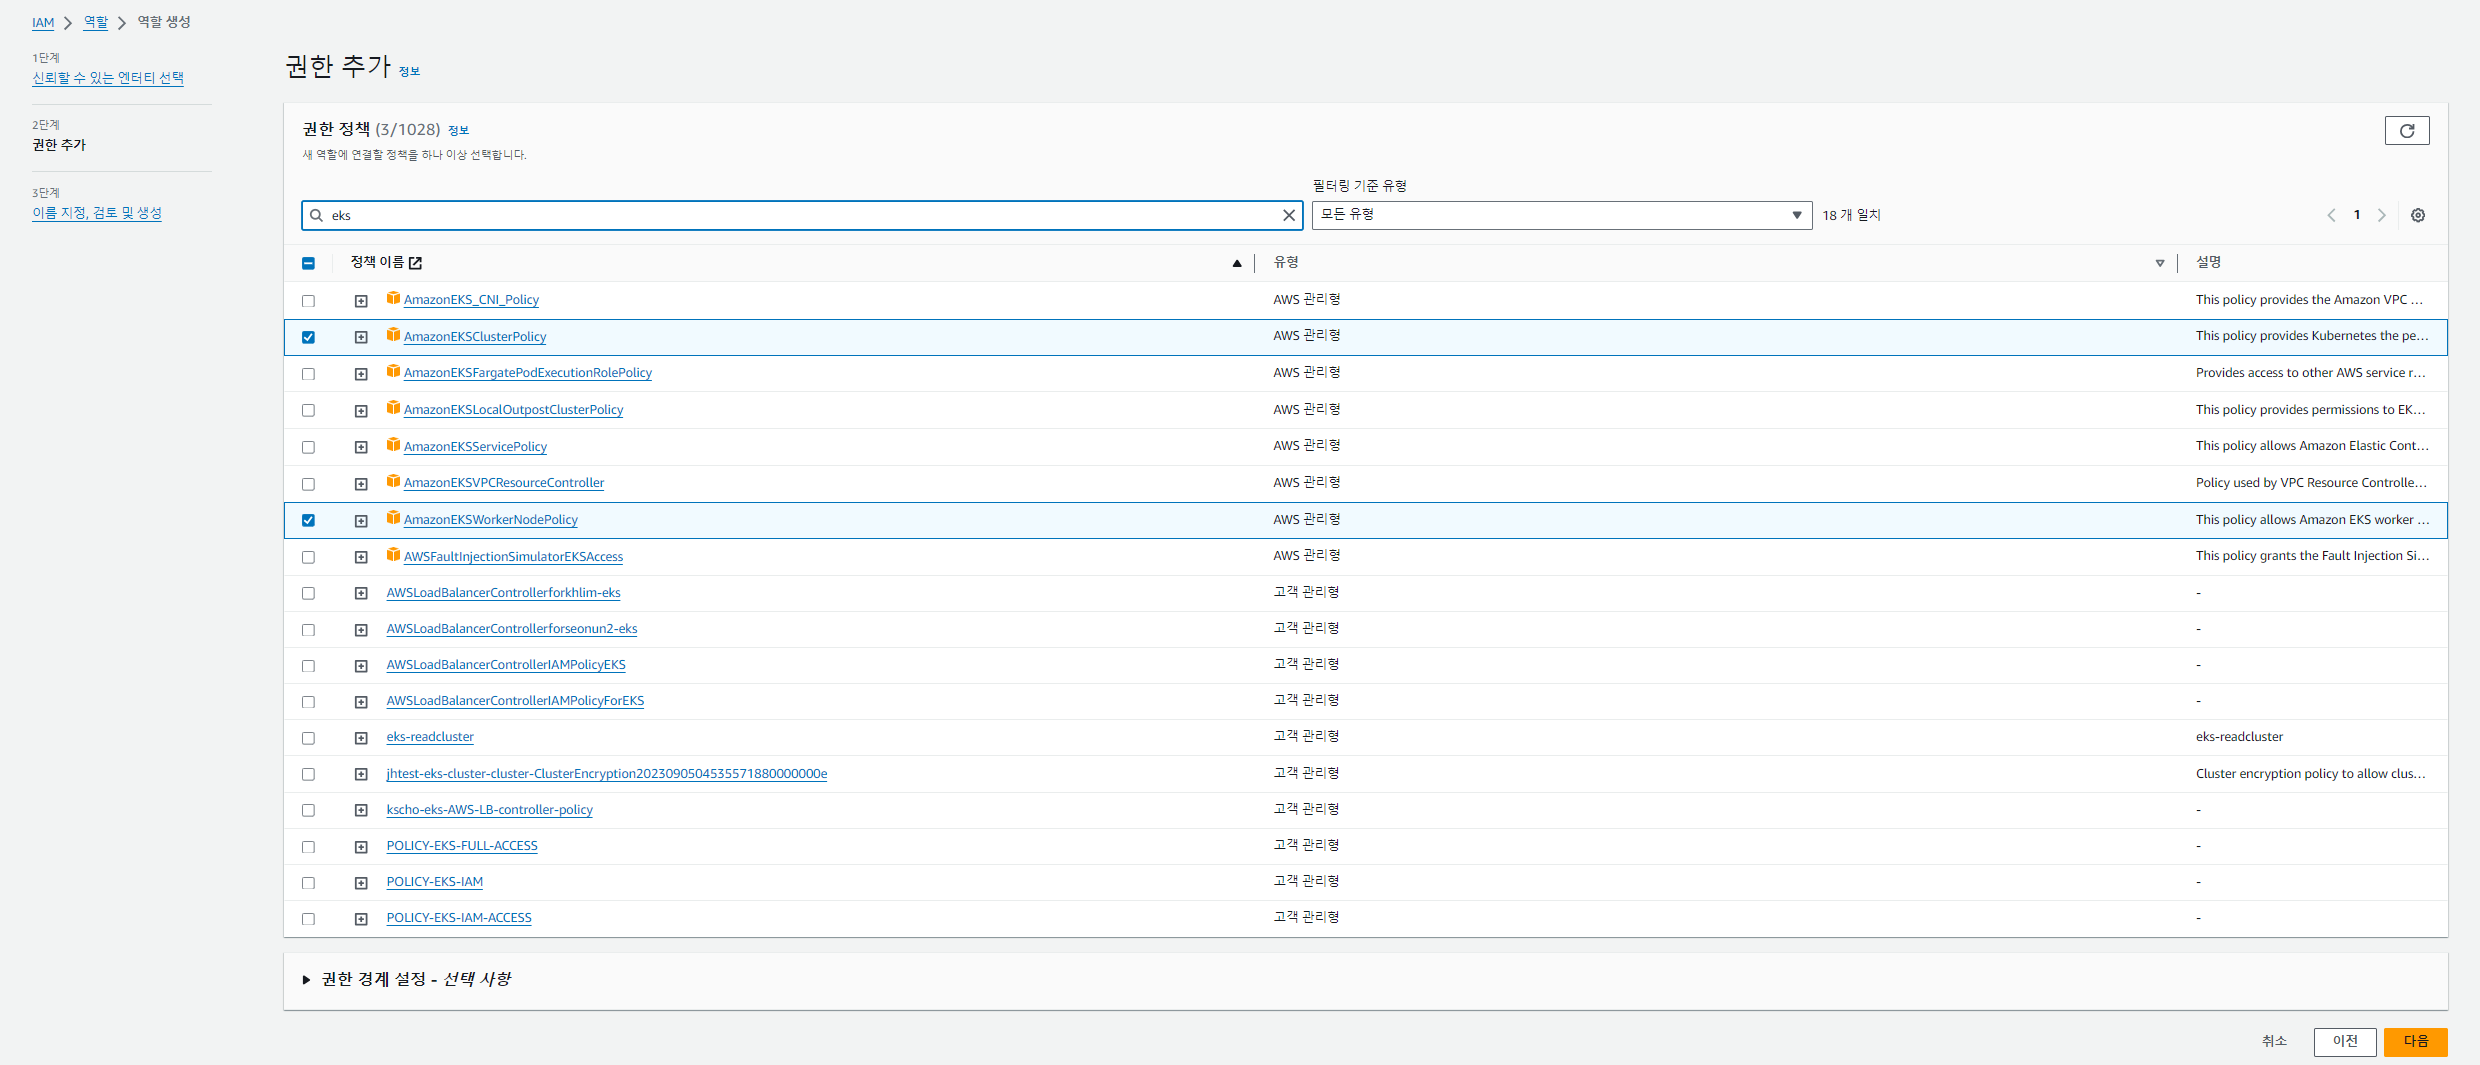Image resolution: width=2480 pixels, height=1065 pixels.
Task: Check the AmazonEKSVPCResourceController checkbox
Action: (308, 484)
